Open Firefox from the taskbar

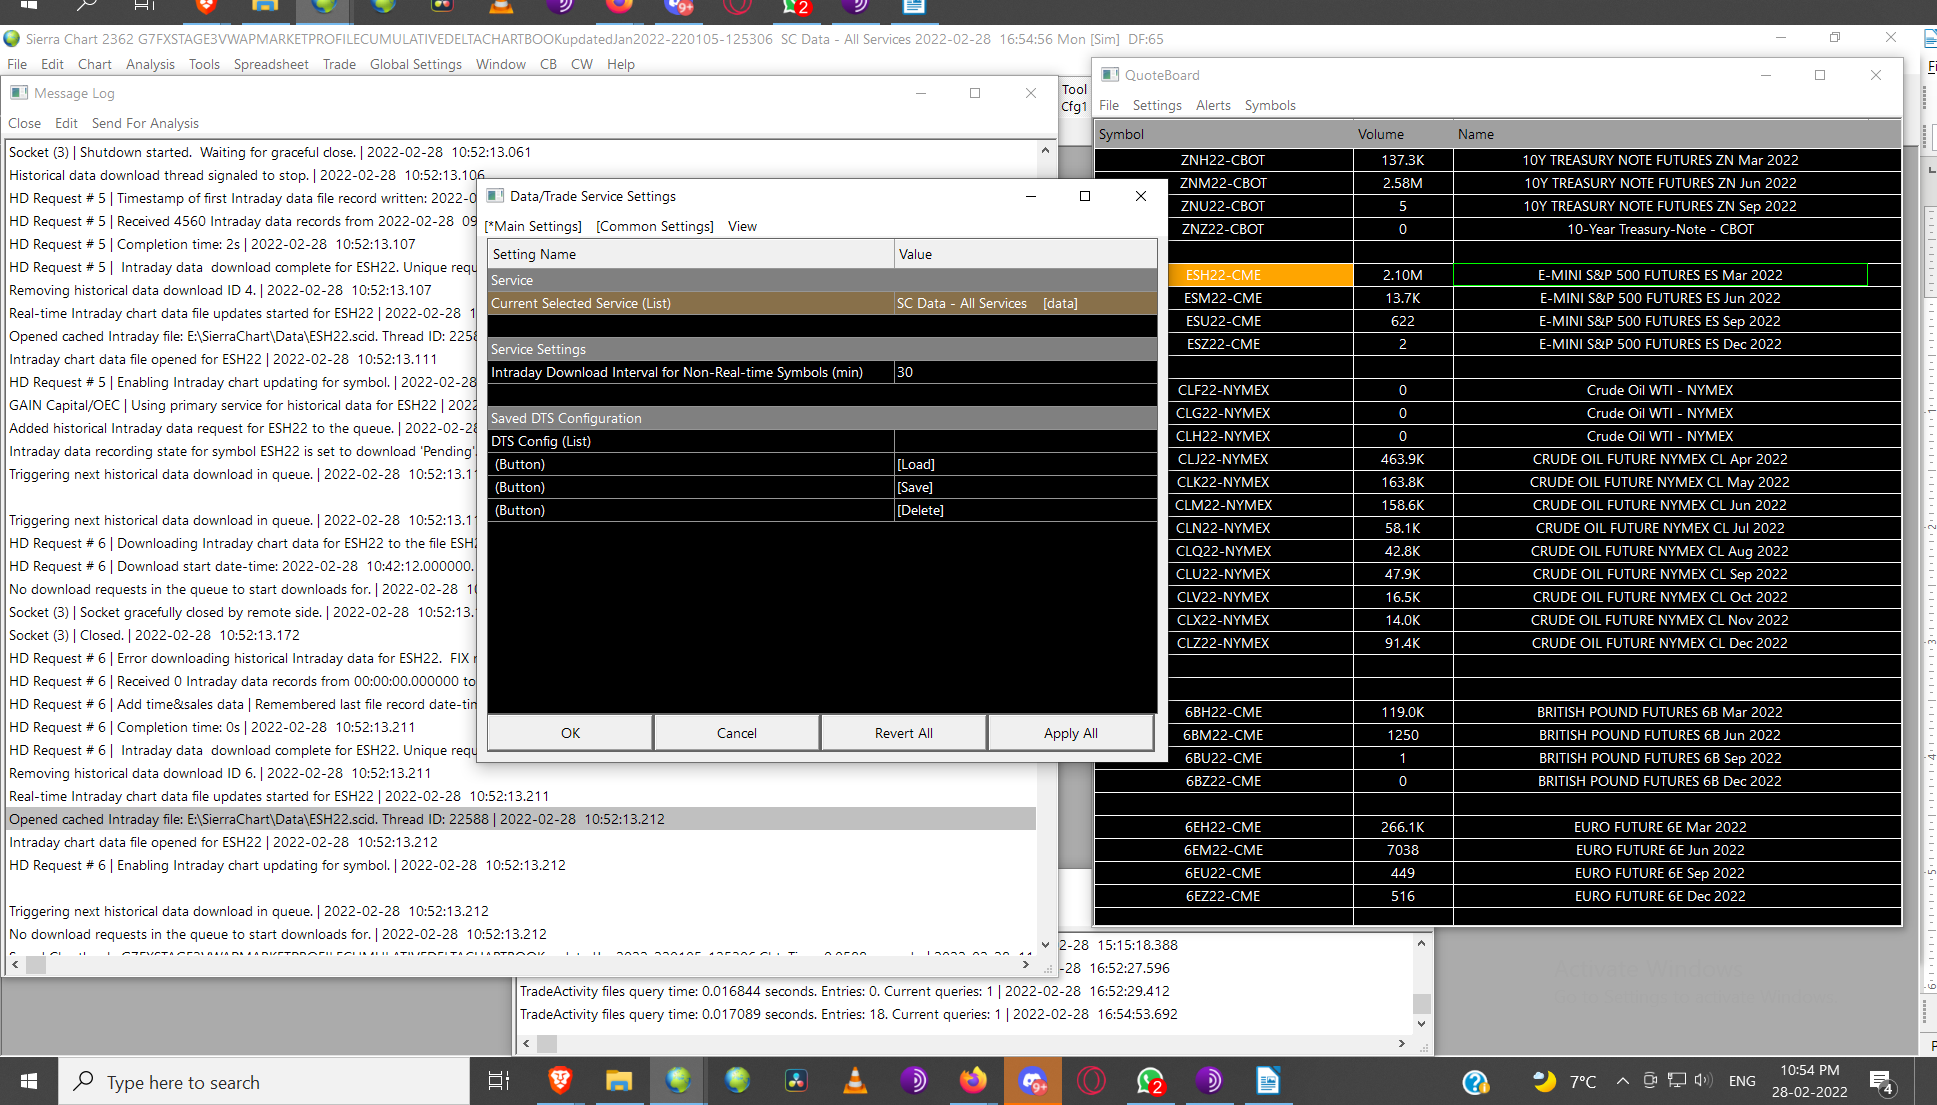(973, 1081)
